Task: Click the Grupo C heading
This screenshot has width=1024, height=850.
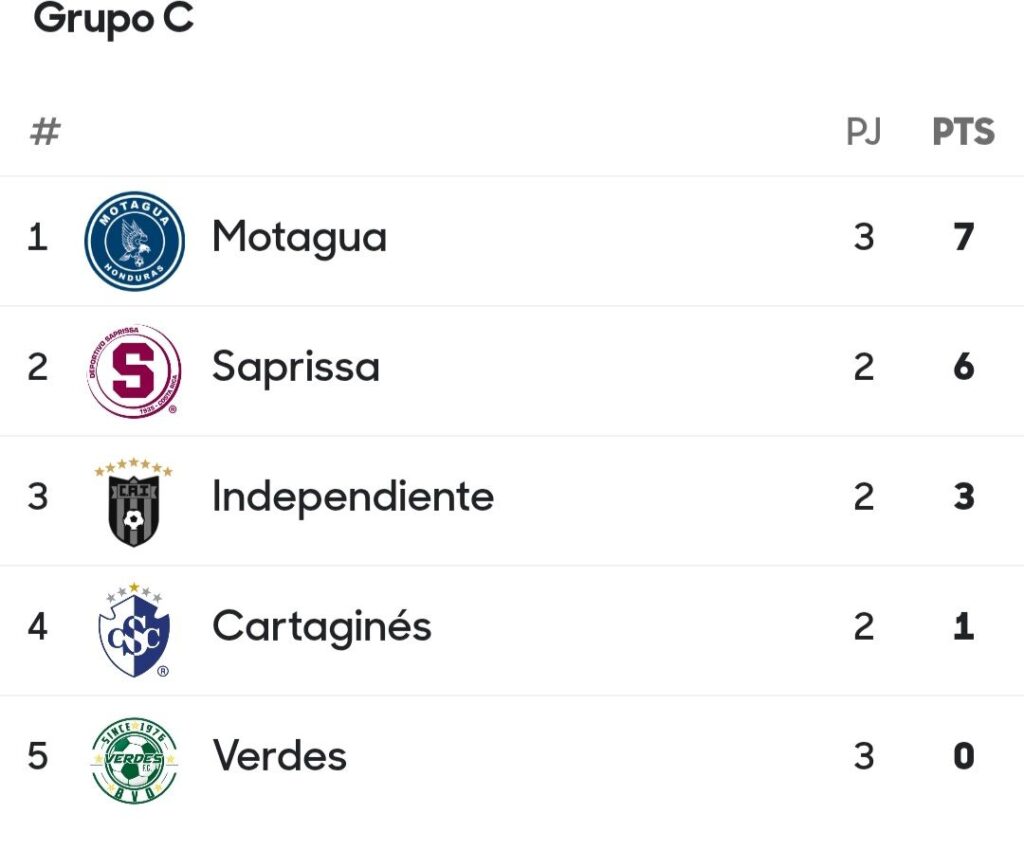Action: coord(113,18)
